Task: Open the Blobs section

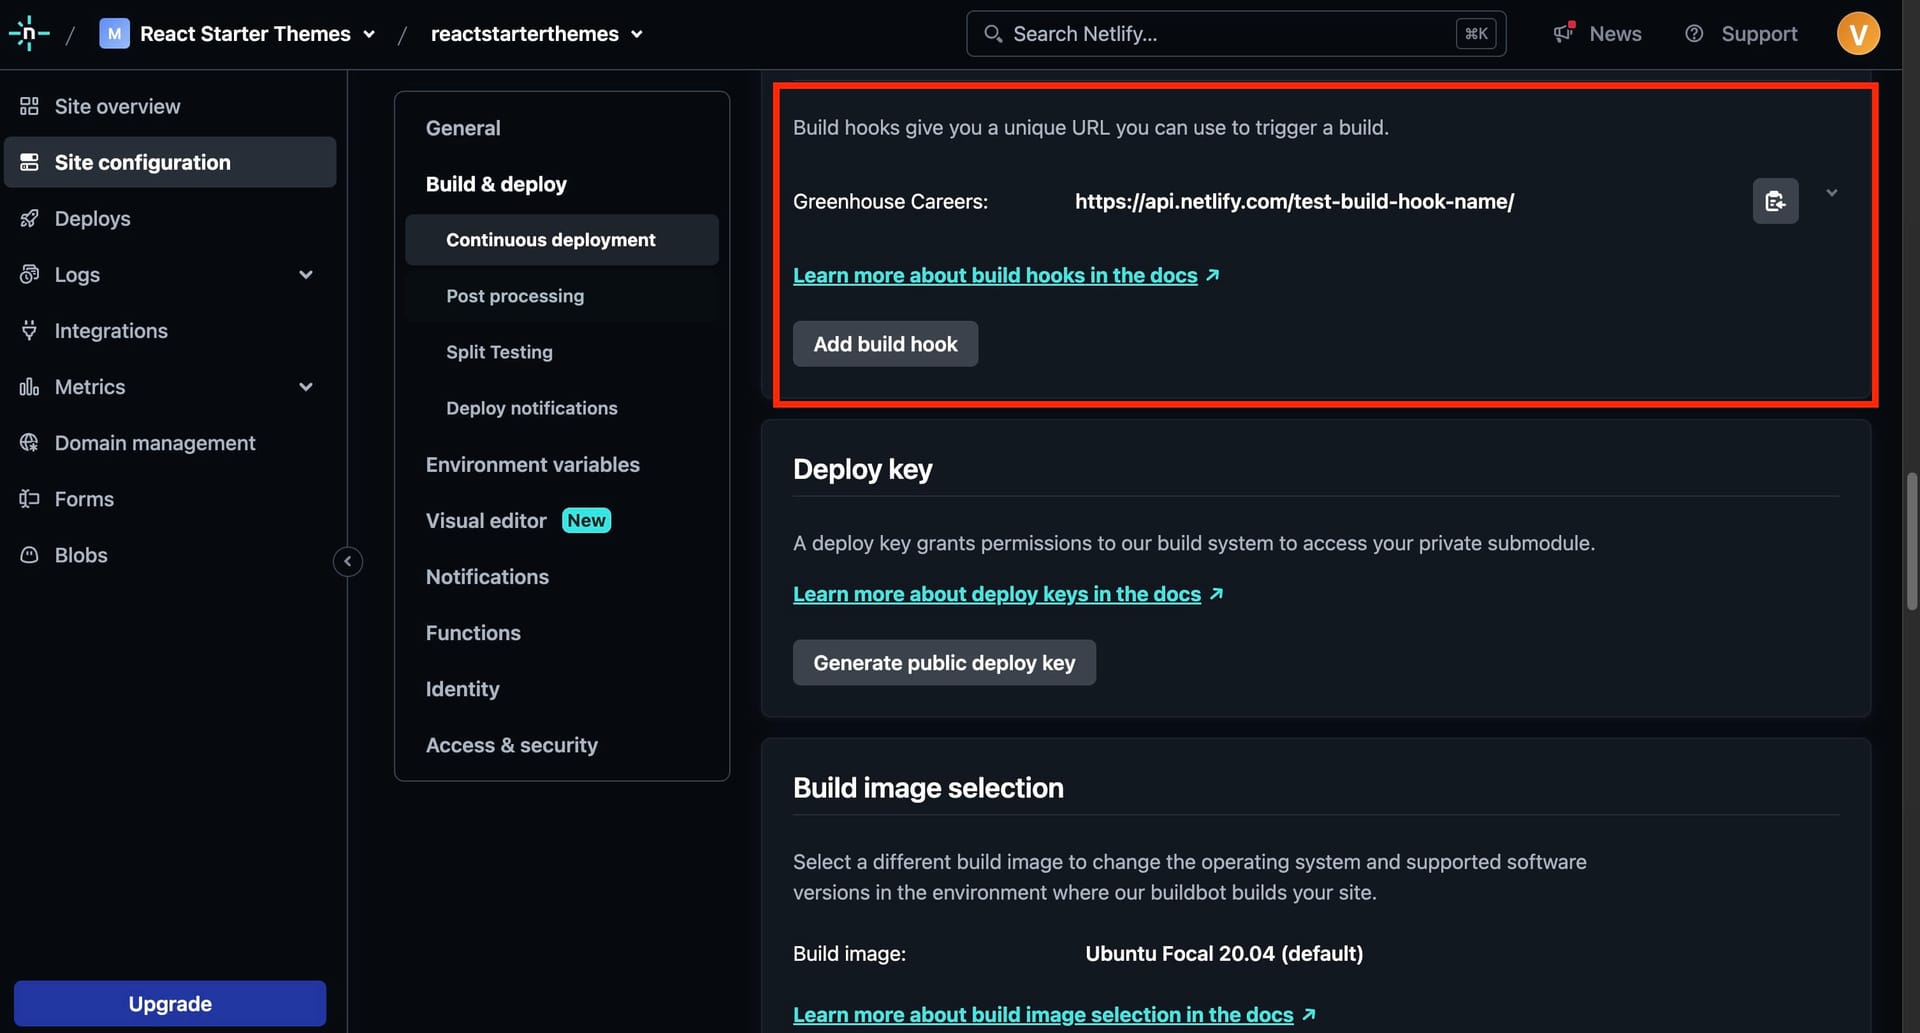Action: tap(80, 555)
